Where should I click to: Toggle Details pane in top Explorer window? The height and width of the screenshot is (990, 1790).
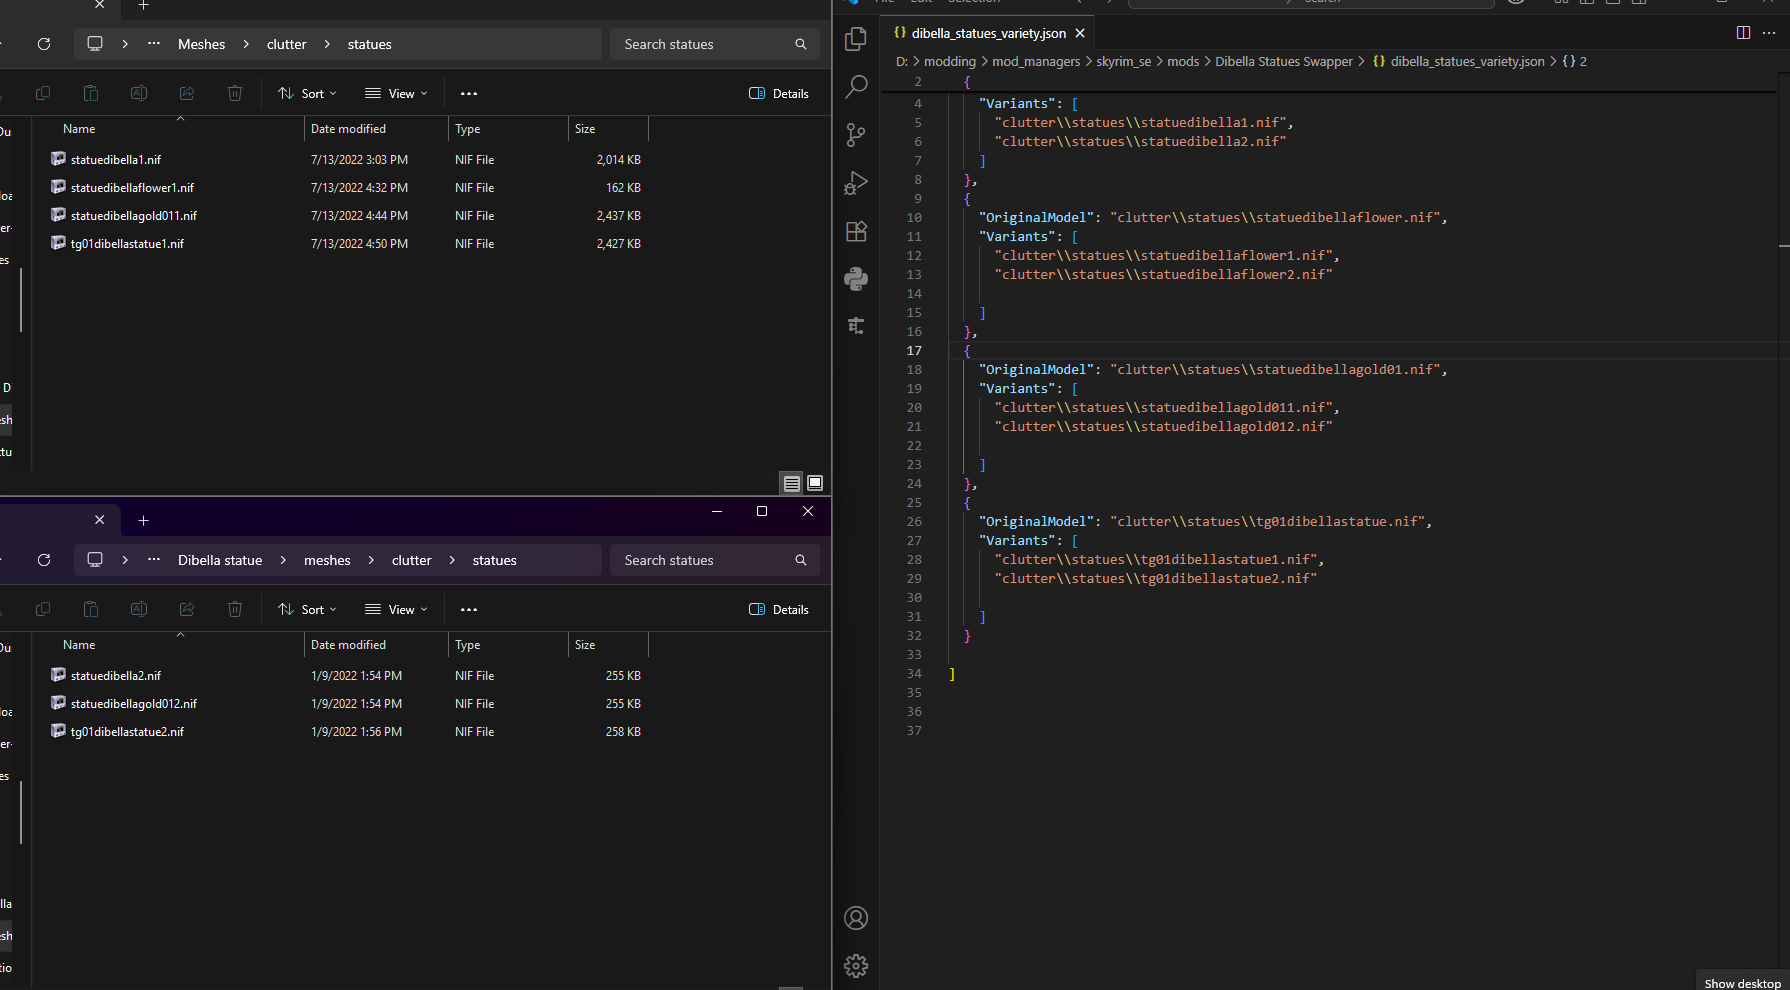(x=779, y=93)
